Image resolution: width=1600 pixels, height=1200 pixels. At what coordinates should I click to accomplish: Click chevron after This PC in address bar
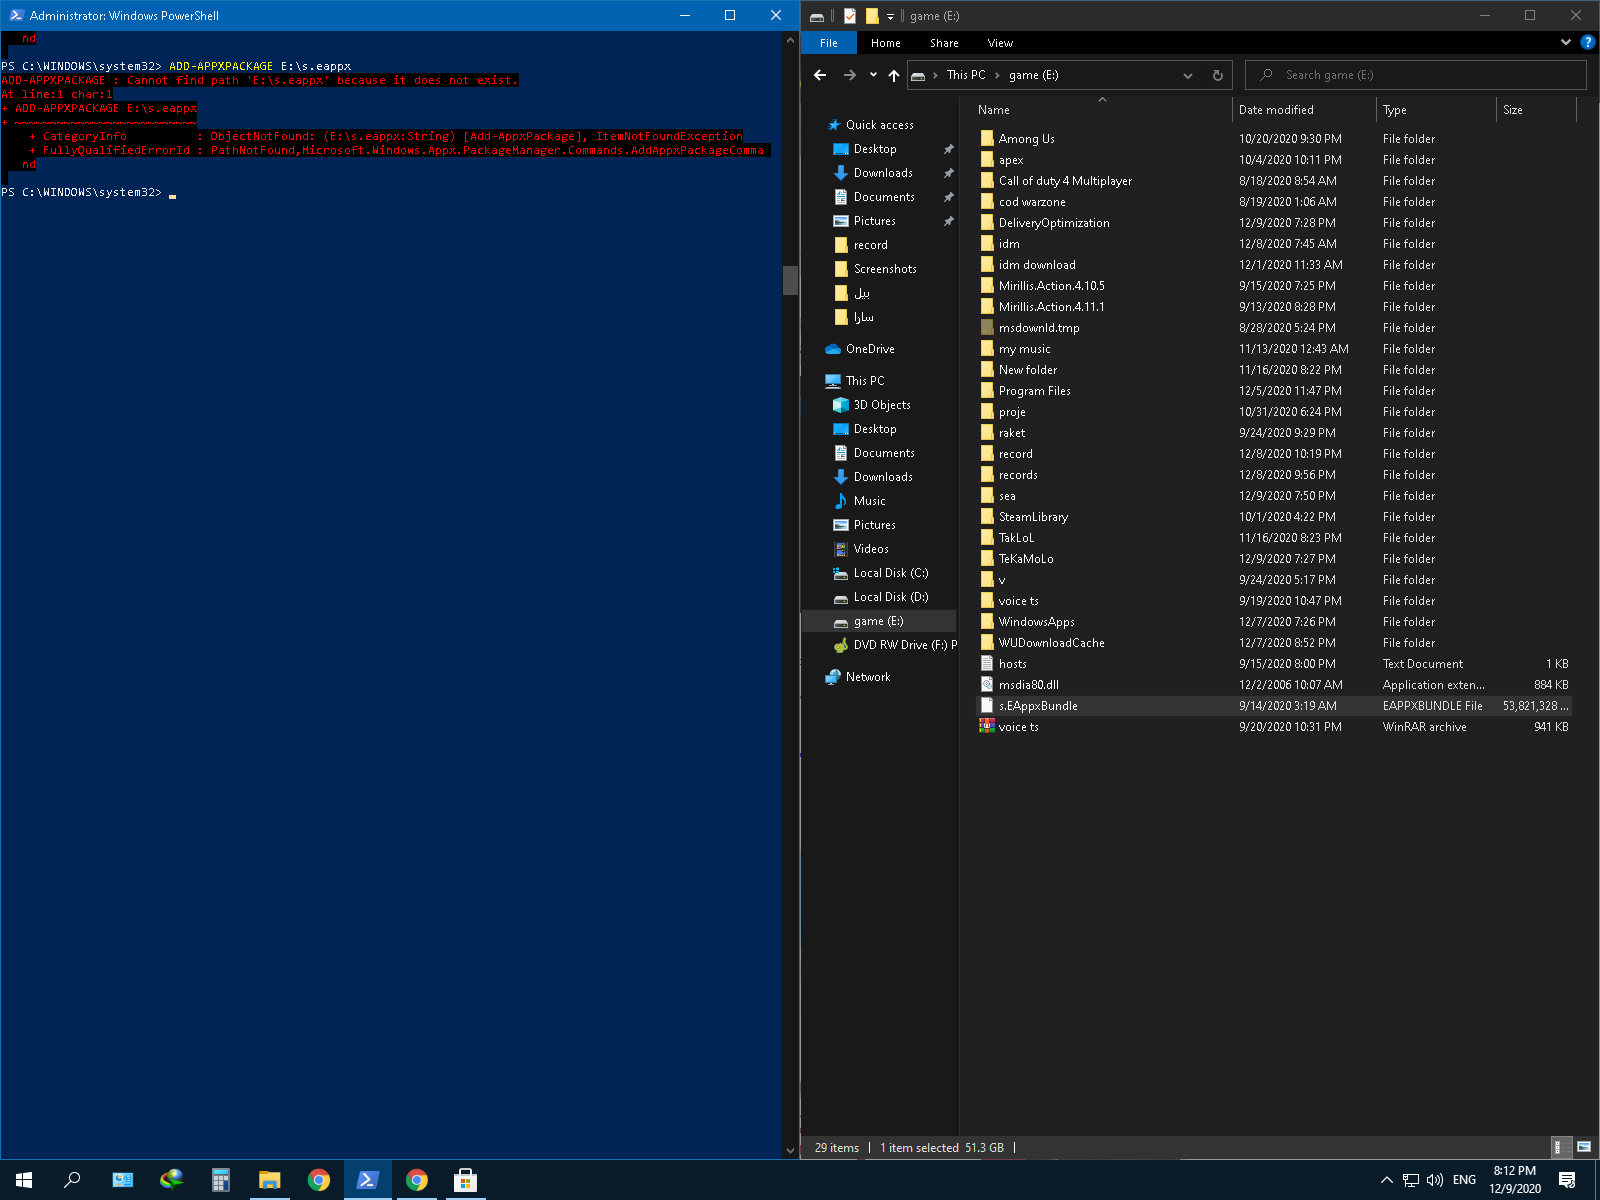(x=997, y=75)
